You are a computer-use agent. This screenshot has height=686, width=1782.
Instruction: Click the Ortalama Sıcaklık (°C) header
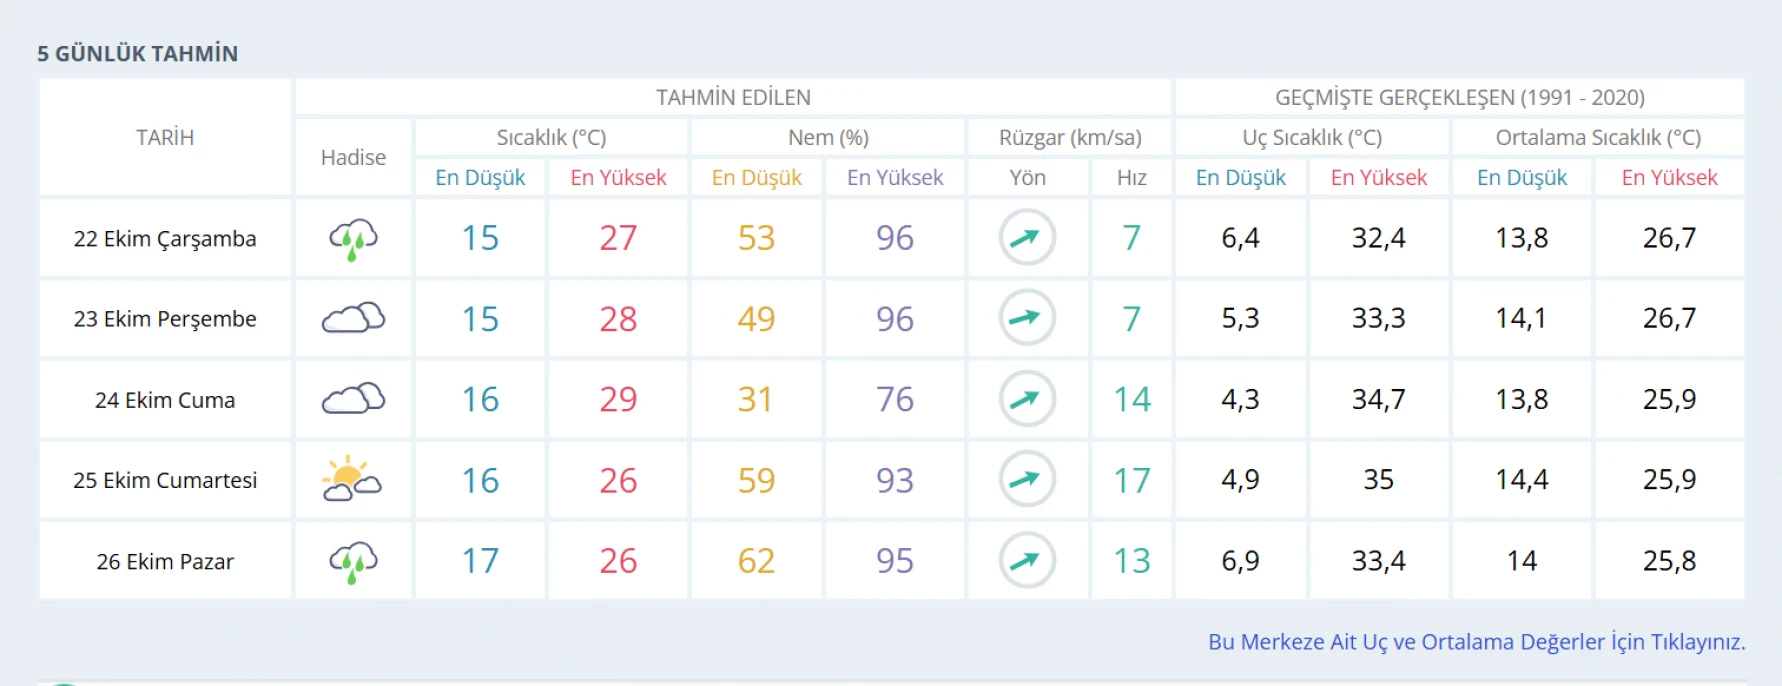tap(1598, 137)
